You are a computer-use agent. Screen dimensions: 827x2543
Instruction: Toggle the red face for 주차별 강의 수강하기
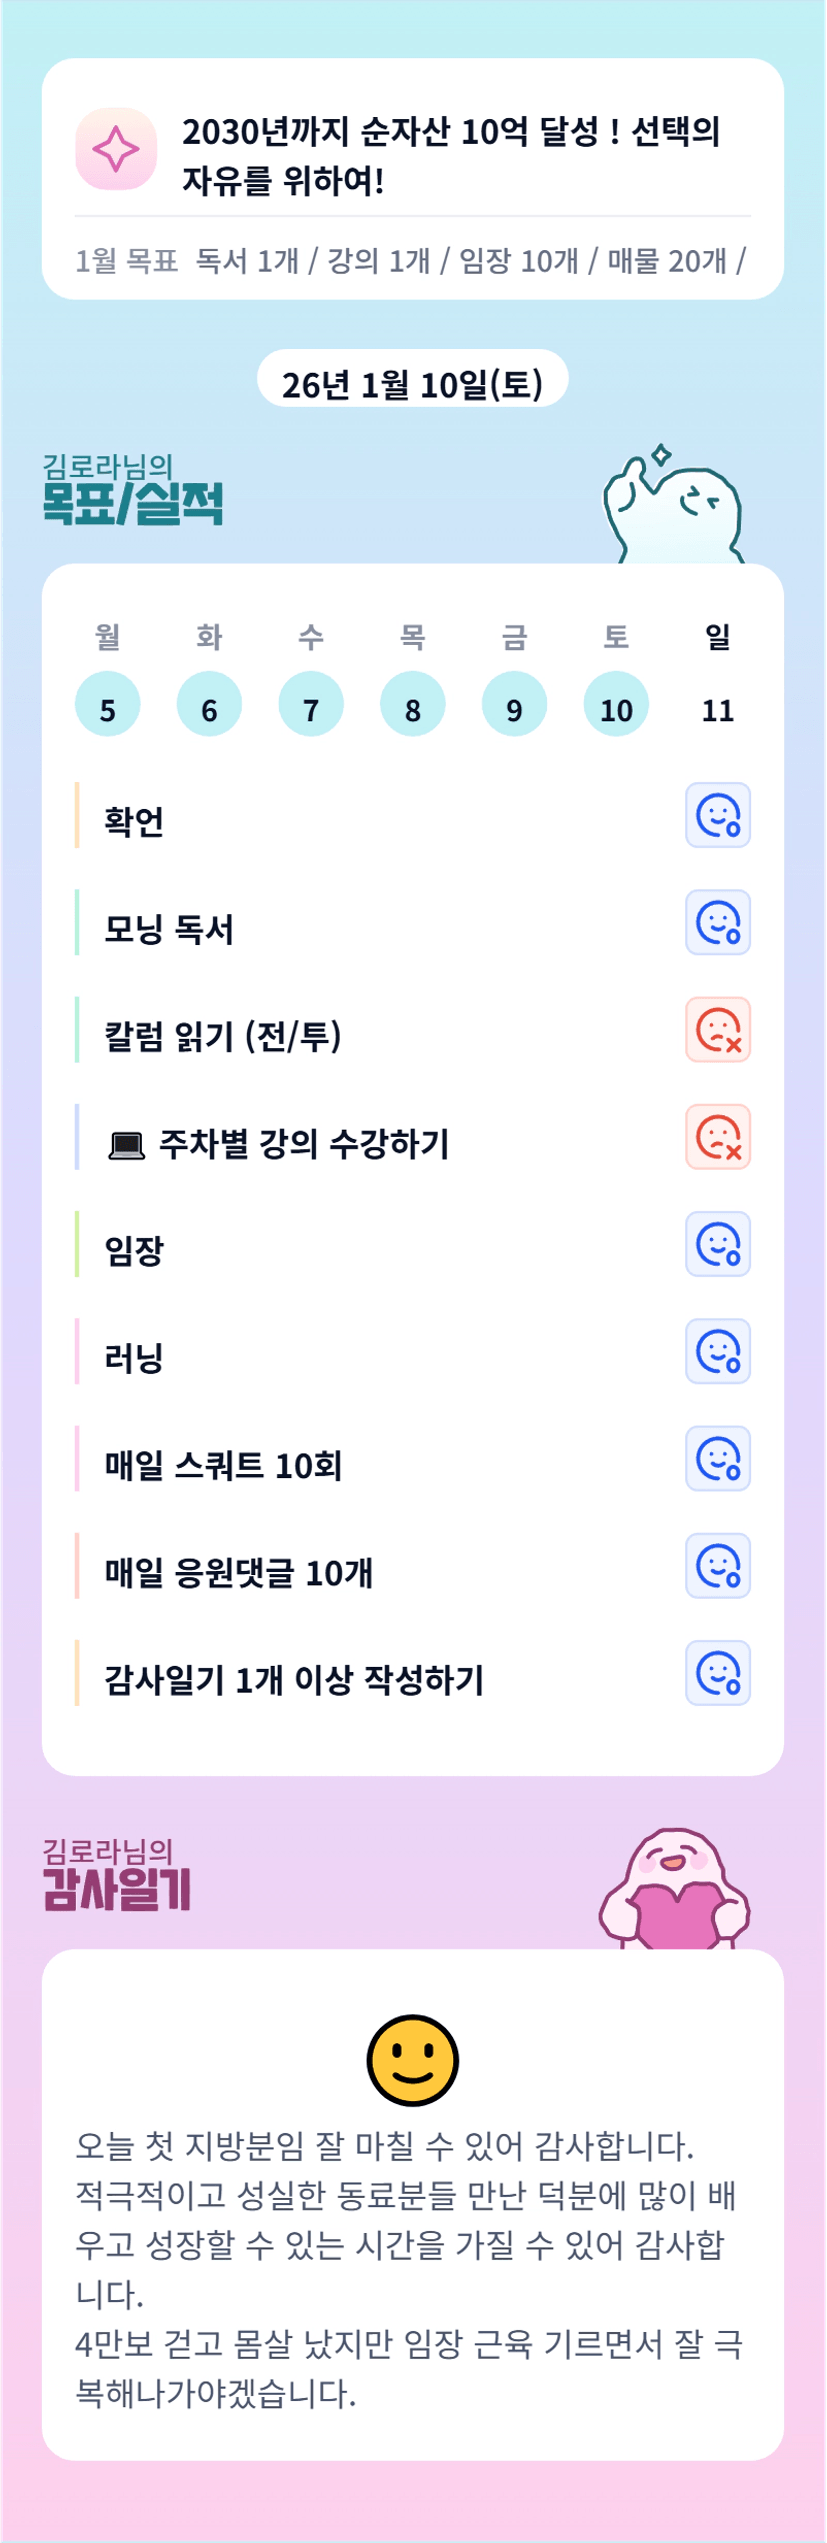pyautogui.click(x=717, y=1137)
